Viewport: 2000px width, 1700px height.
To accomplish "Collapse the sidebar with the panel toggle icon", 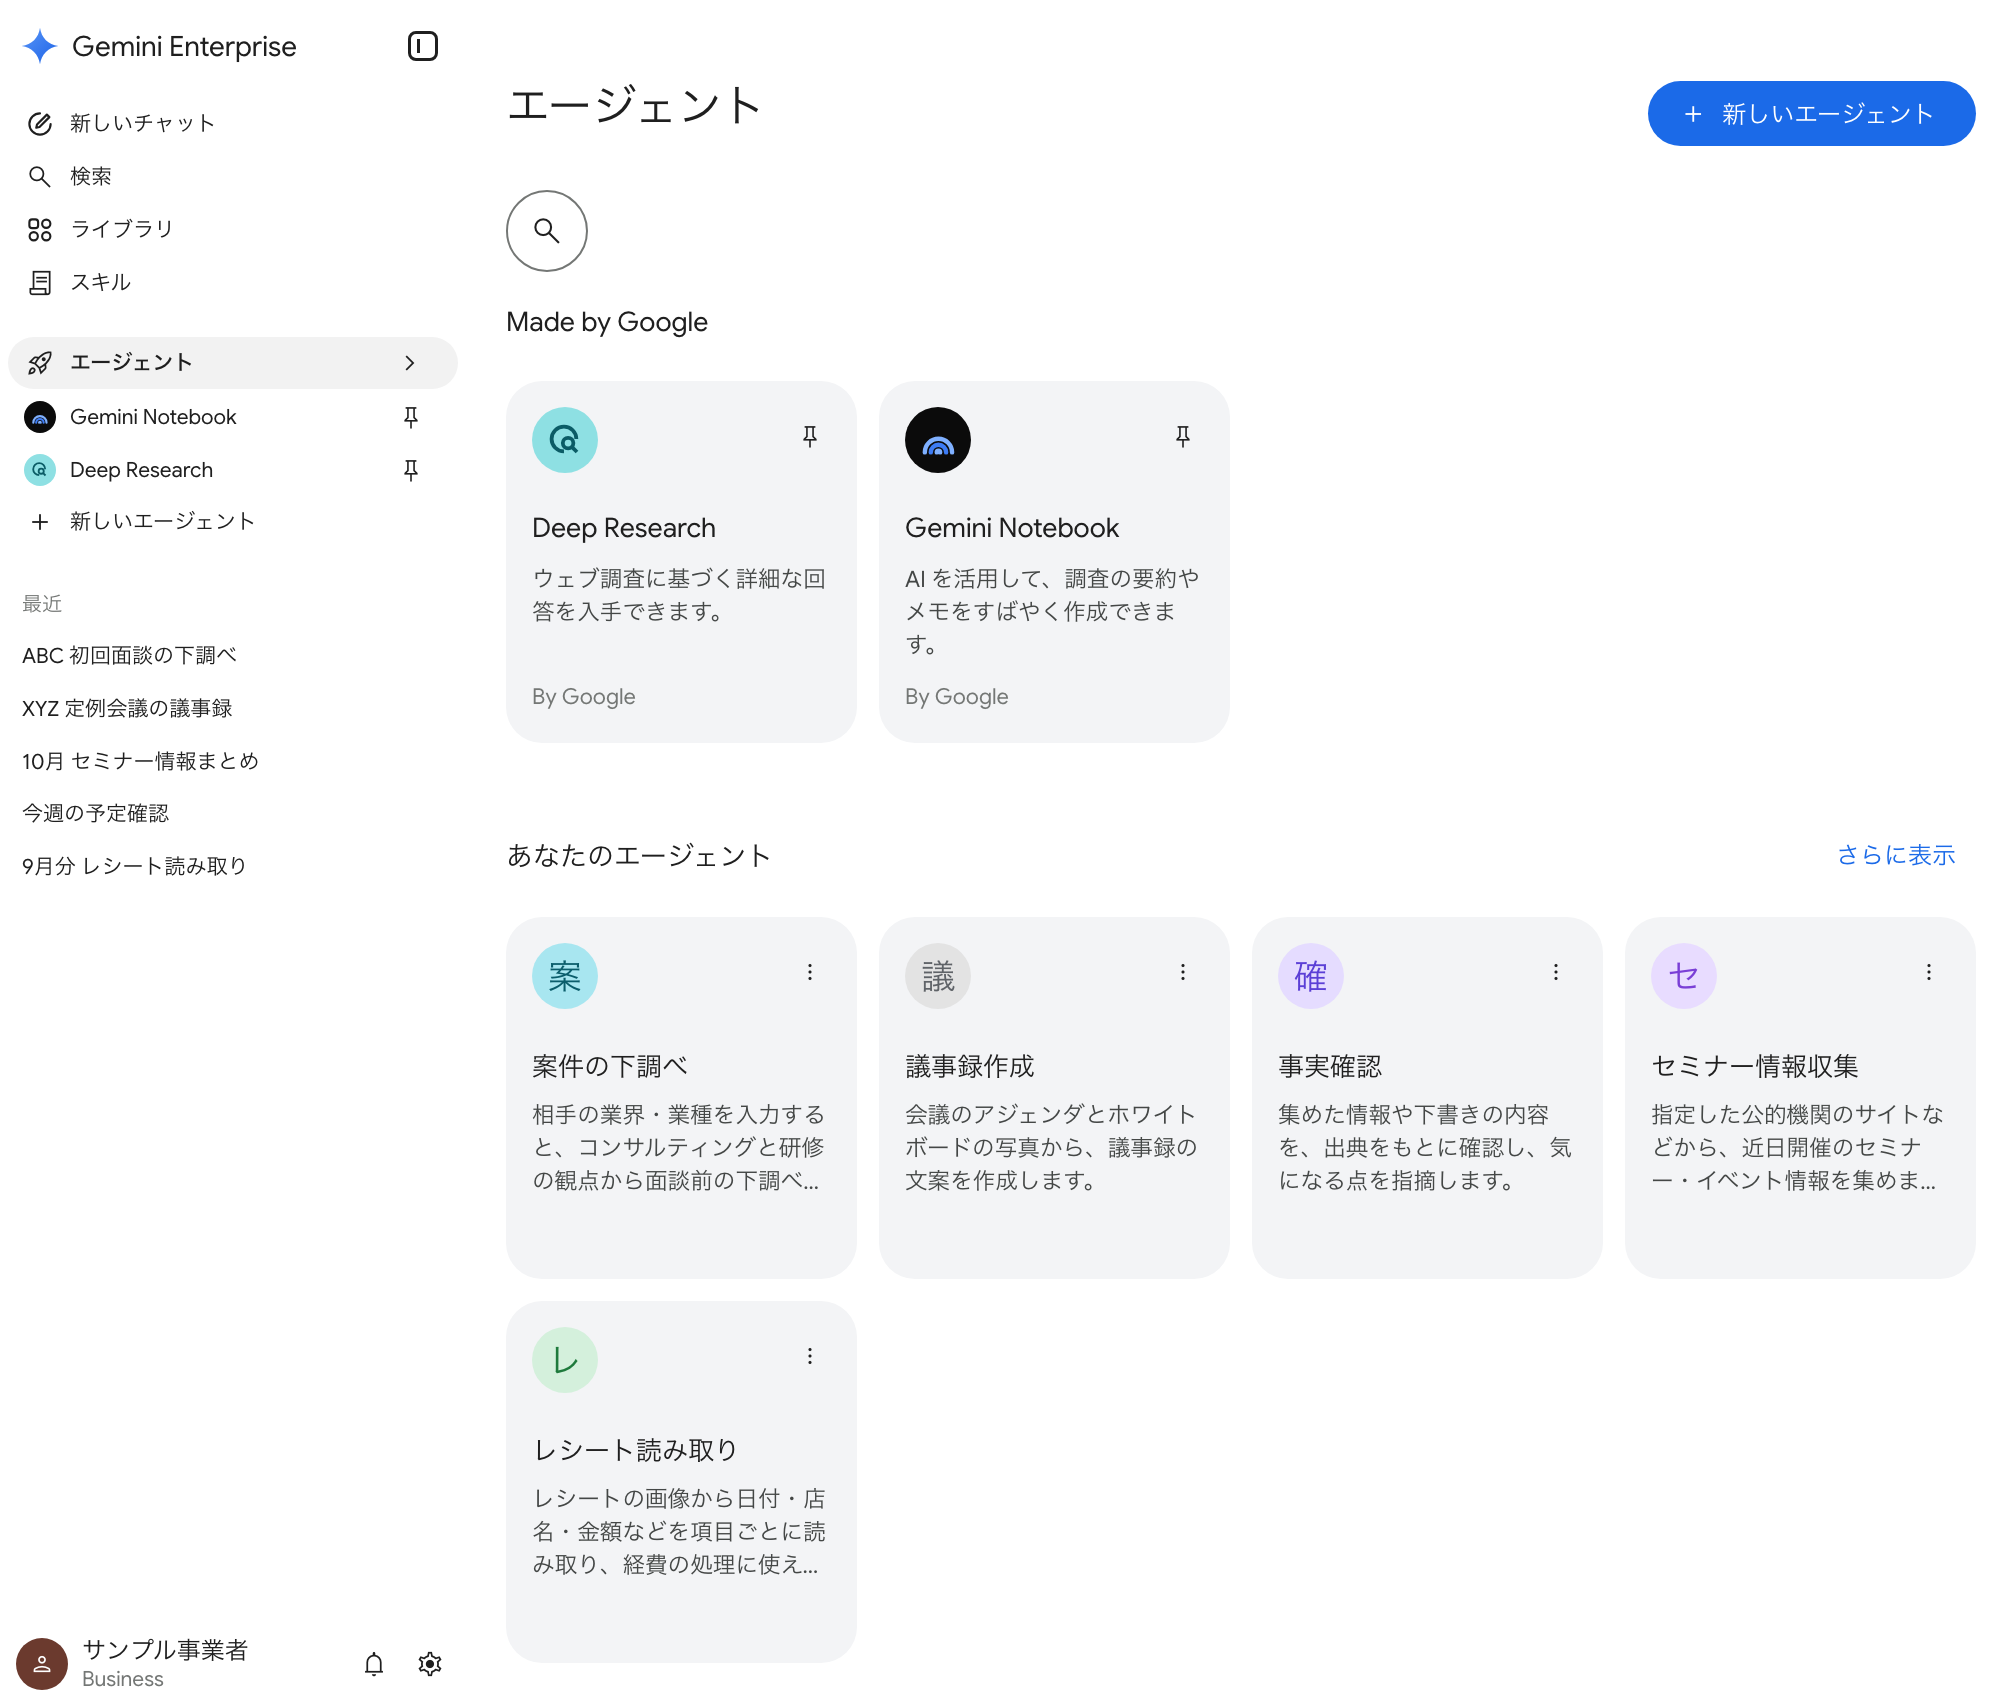I will [x=423, y=46].
